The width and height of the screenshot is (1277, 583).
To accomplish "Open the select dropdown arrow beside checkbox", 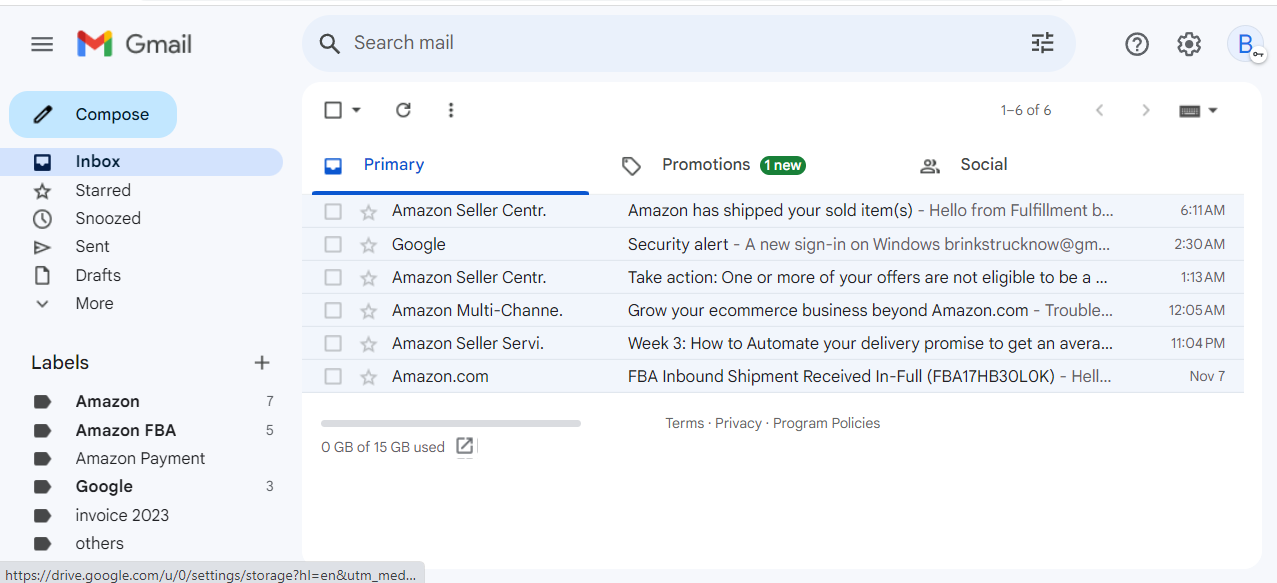I will click(356, 110).
